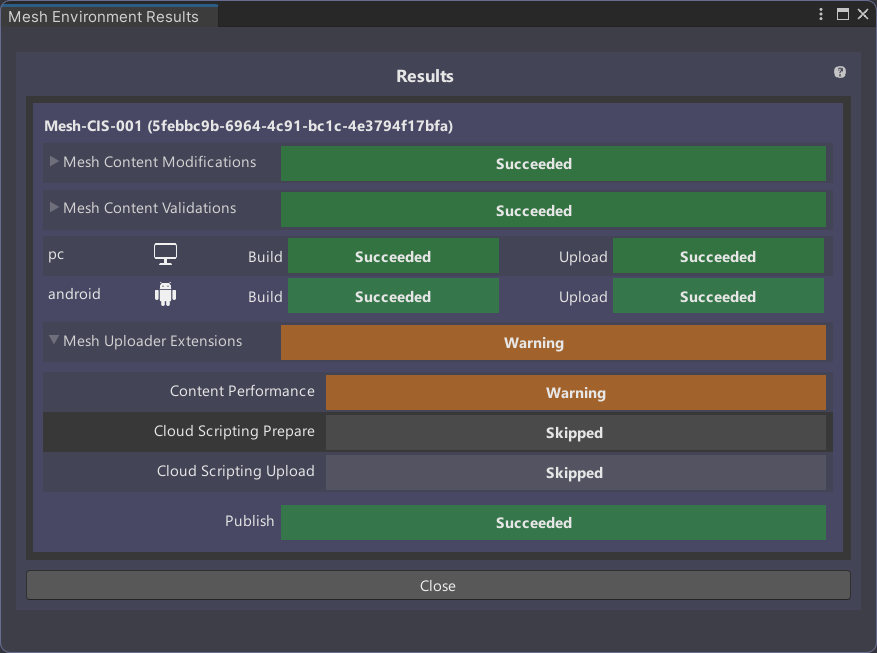Image resolution: width=877 pixels, height=653 pixels.
Task: Expand Mesh Content Modifications section
Action: (x=55, y=161)
